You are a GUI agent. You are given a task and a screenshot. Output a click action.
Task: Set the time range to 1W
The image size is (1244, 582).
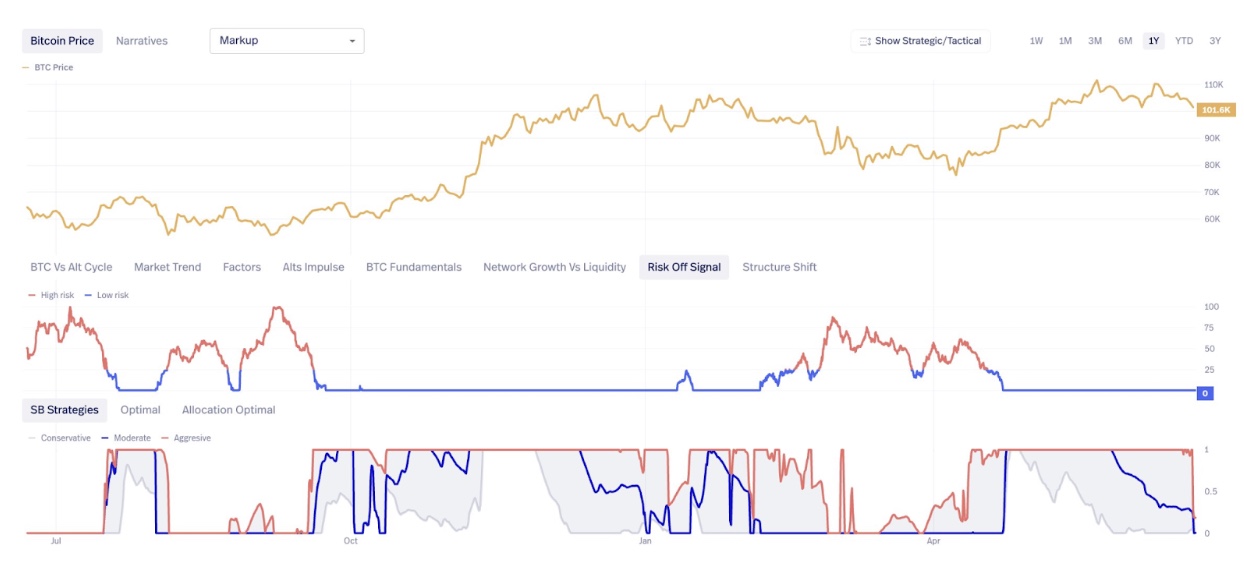click(1034, 40)
